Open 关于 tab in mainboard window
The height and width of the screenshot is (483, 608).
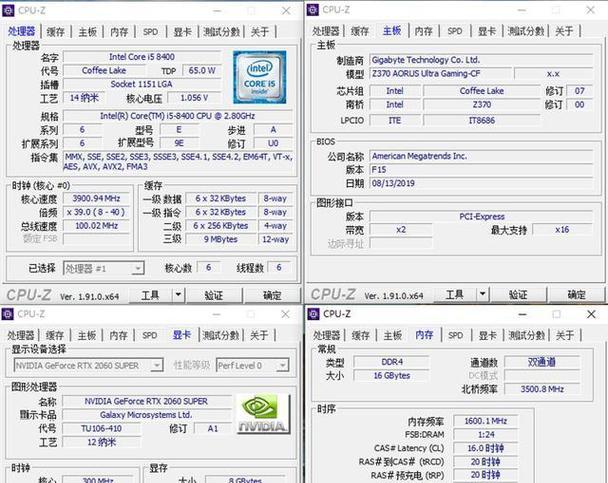[x=564, y=31]
